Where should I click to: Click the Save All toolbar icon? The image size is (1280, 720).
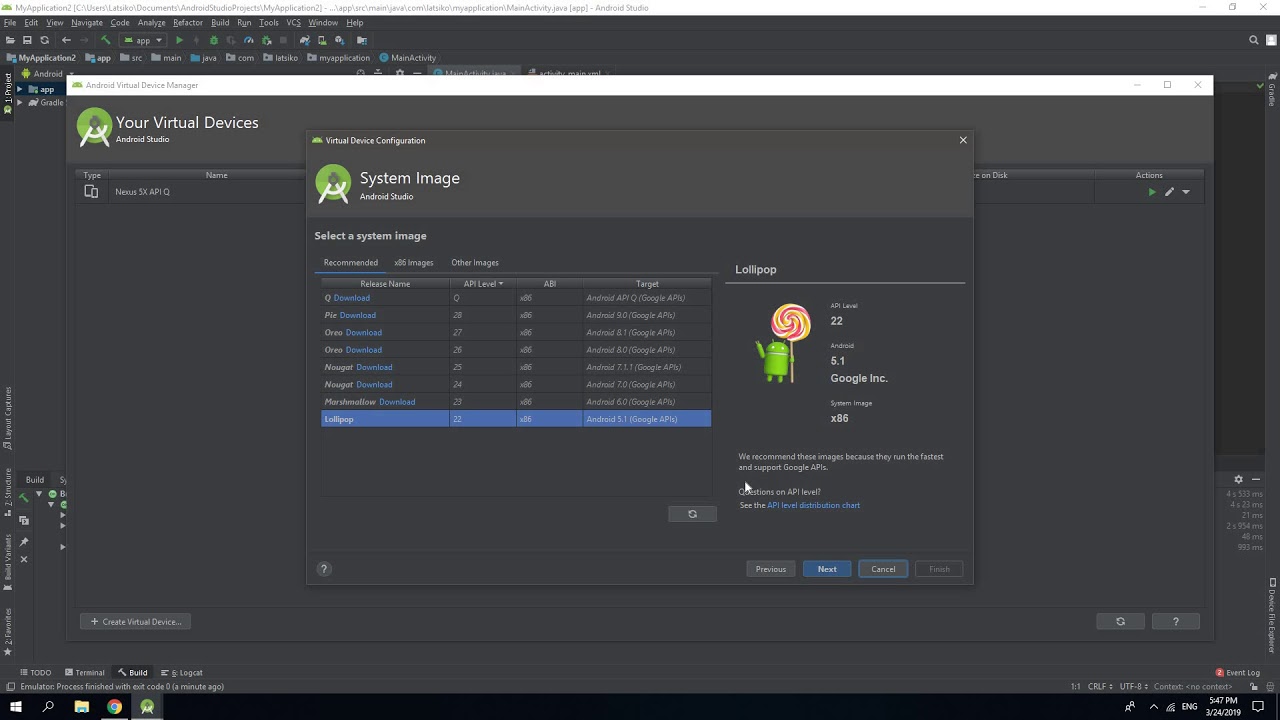(x=27, y=40)
